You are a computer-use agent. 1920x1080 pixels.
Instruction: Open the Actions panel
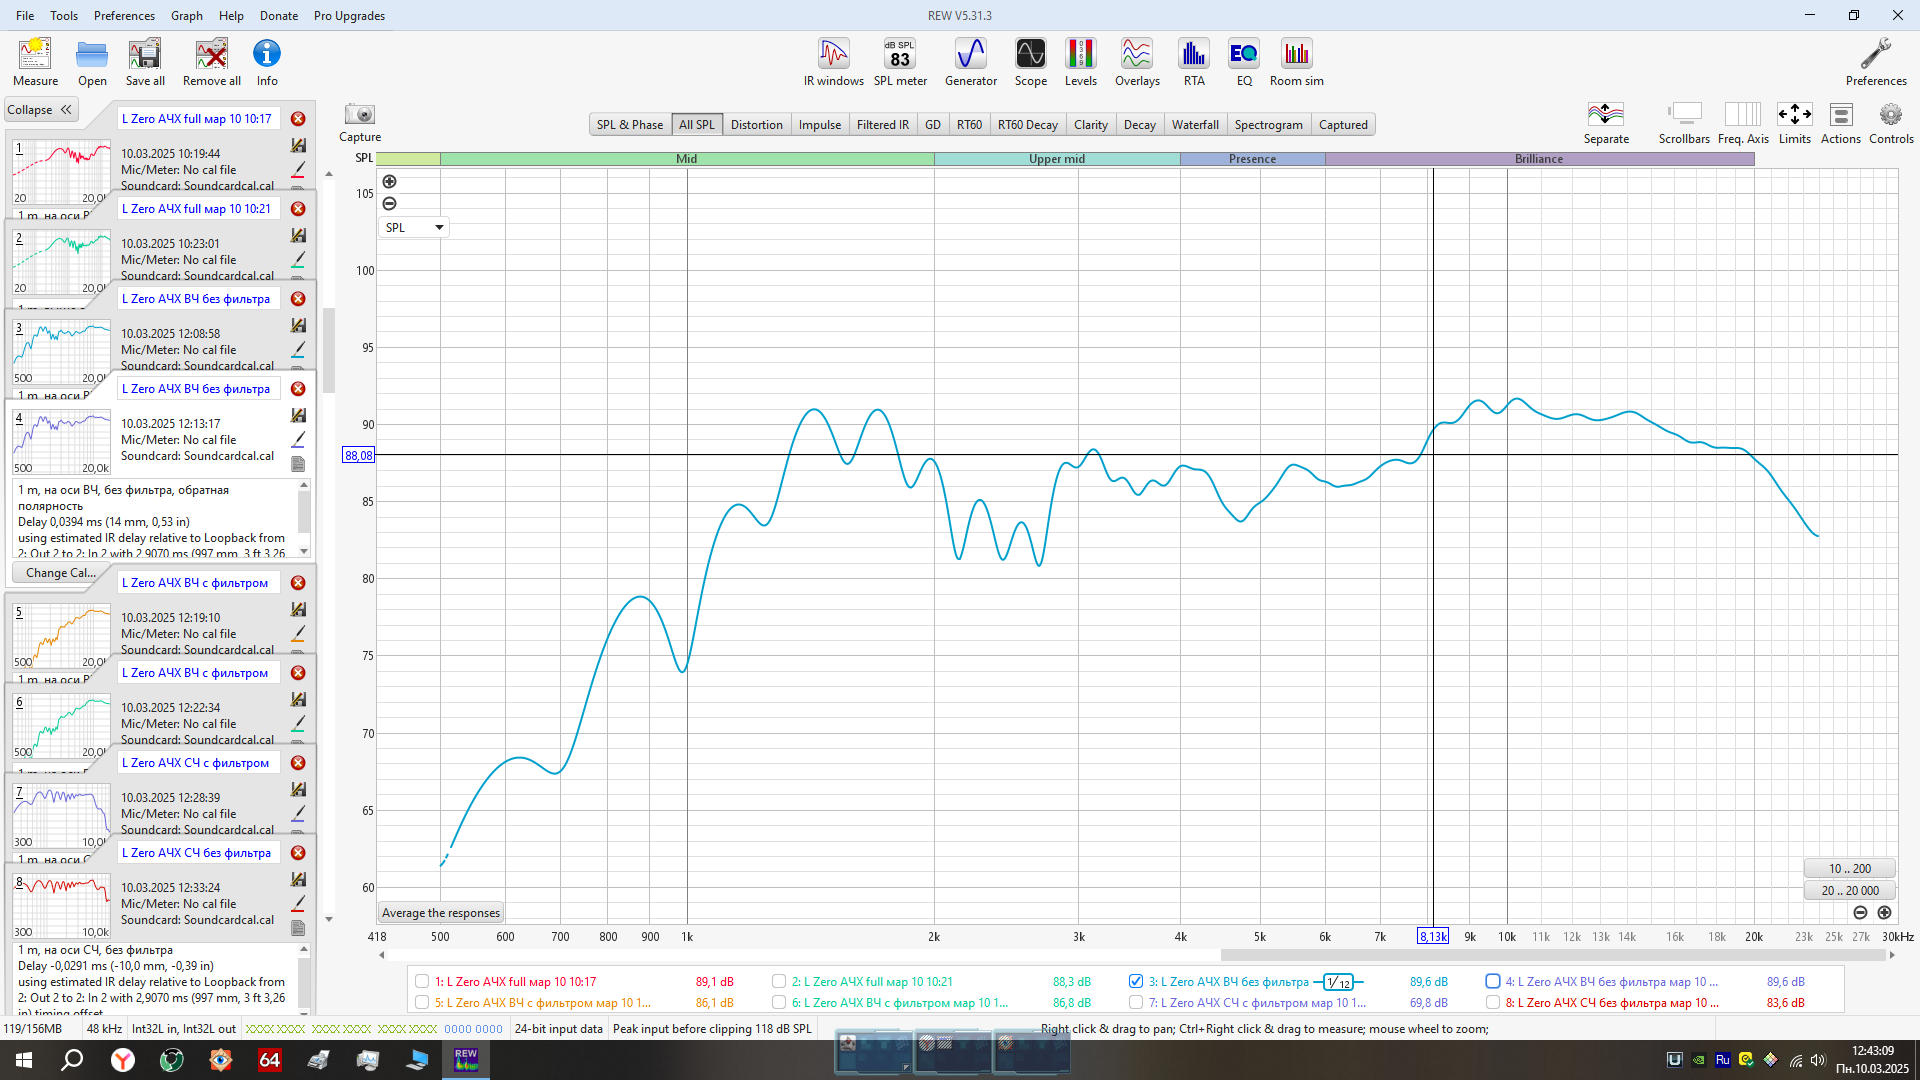pos(1841,122)
